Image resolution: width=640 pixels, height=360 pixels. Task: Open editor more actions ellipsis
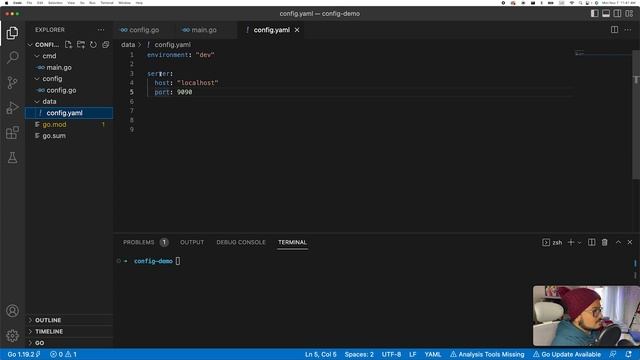click(628, 30)
